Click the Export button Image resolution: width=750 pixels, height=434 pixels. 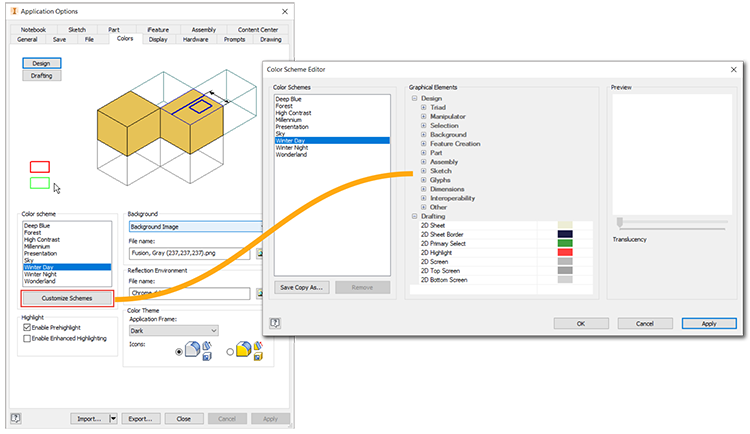point(141,419)
